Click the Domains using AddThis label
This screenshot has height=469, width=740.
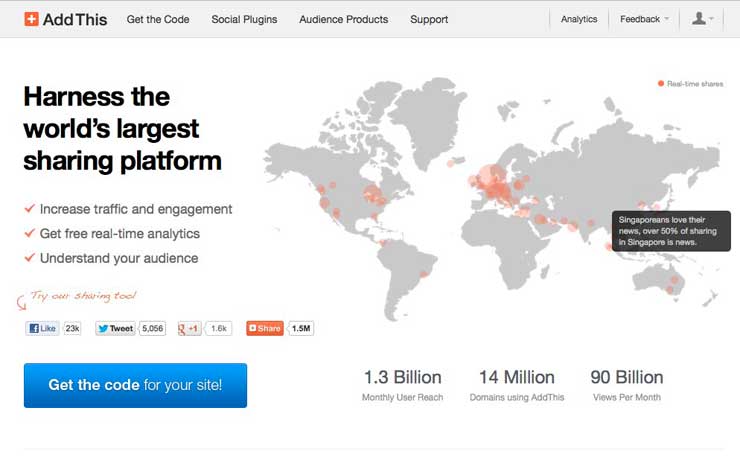click(517, 397)
